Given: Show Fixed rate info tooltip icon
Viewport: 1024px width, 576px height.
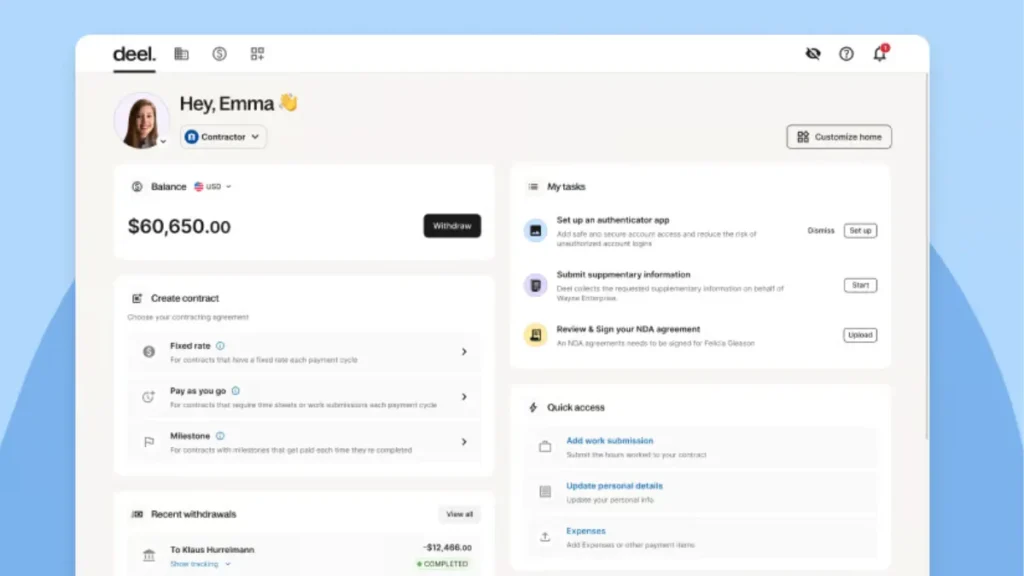Looking at the screenshot, I should click(220, 346).
